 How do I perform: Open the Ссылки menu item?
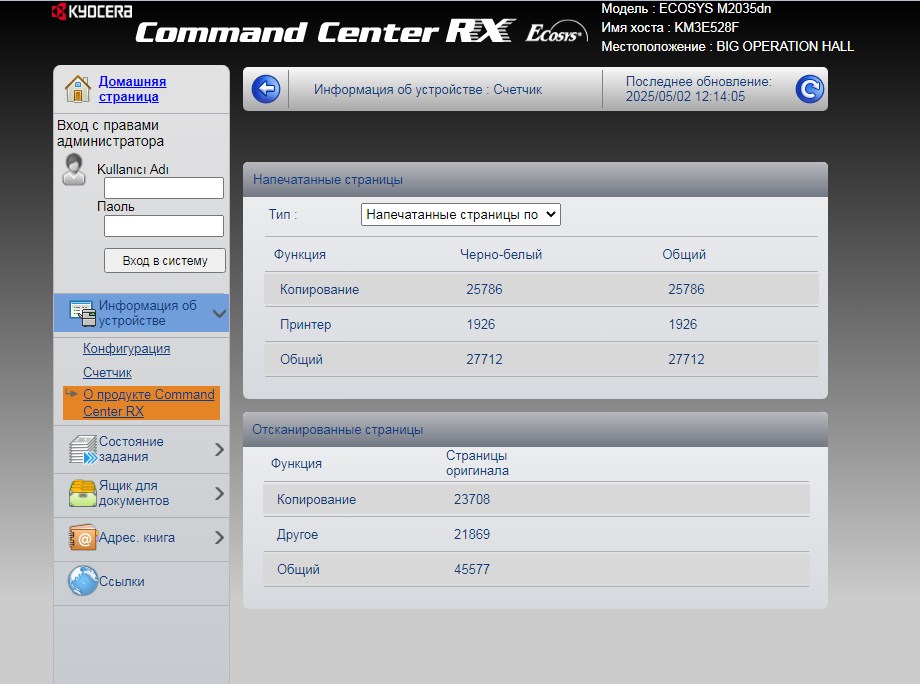121,581
